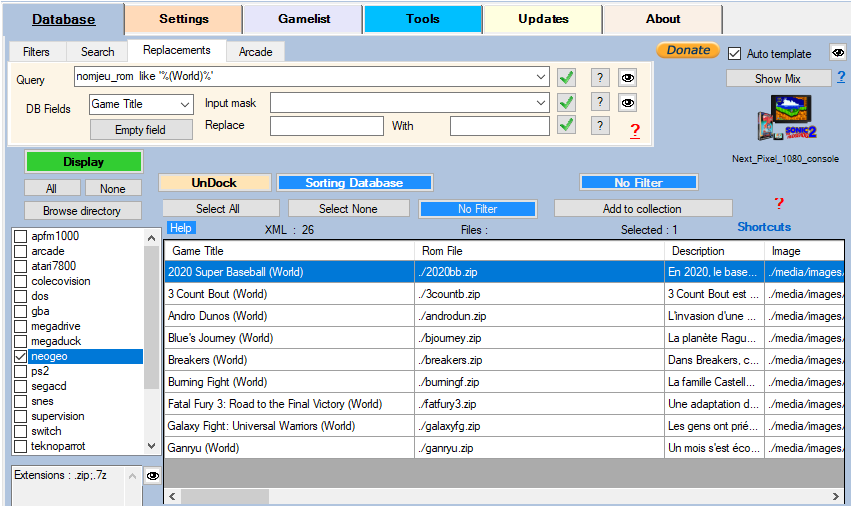The height and width of the screenshot is (507, 852).
Task: Click the green checkmark beside Input mask
Action: tap(567, 102)
